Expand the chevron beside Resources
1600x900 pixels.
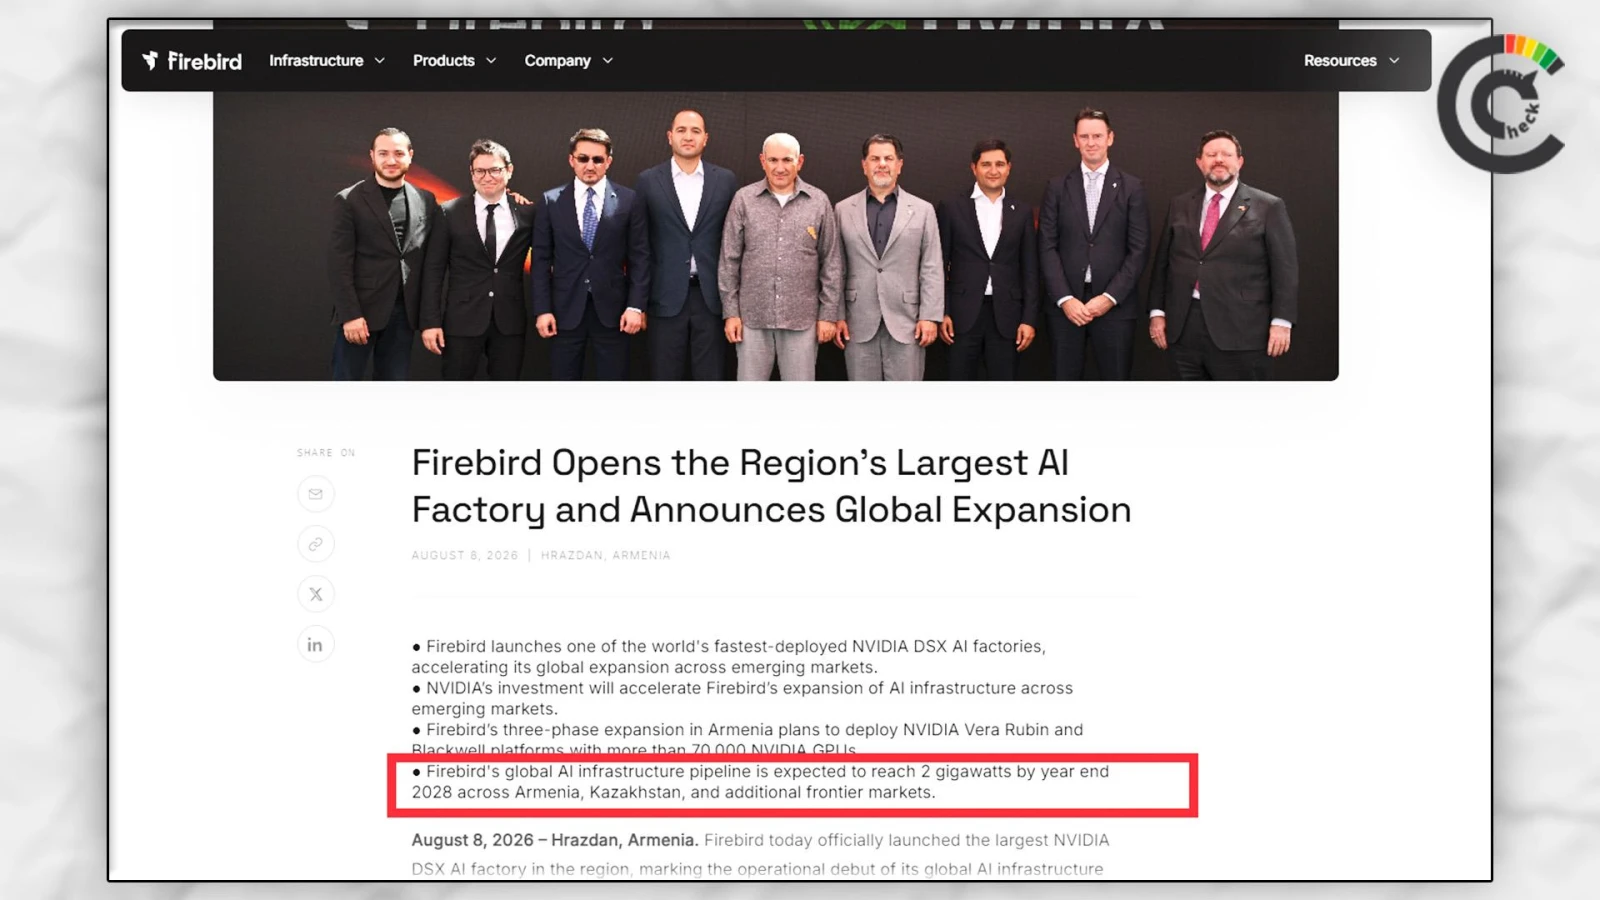[x=1394, y=61]
